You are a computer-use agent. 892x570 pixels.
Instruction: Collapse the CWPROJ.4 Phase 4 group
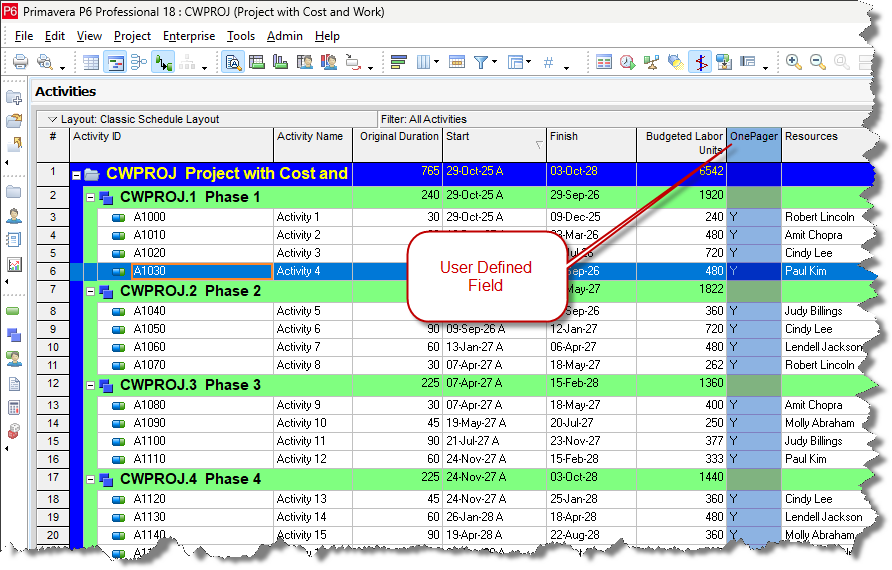[90, 480]
